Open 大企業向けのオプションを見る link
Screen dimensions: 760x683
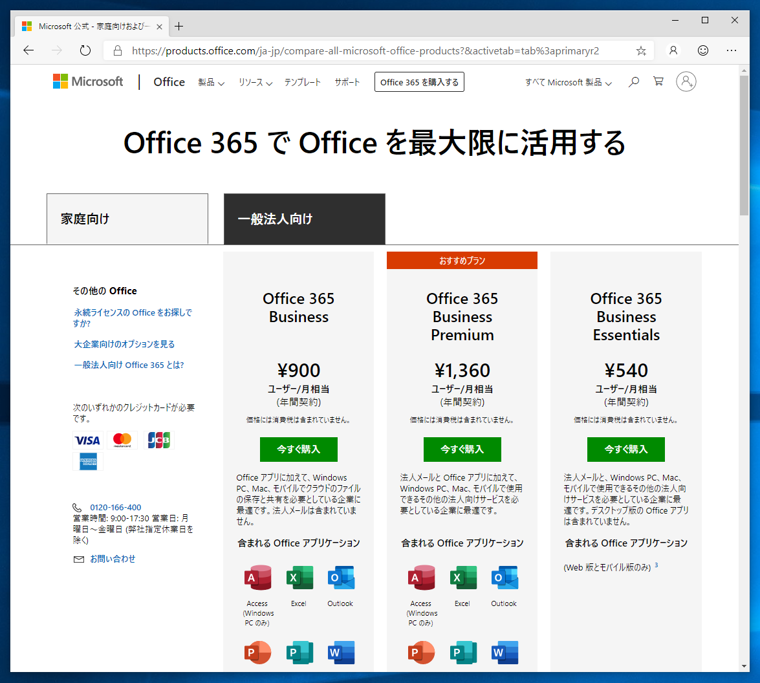[124, 344]
